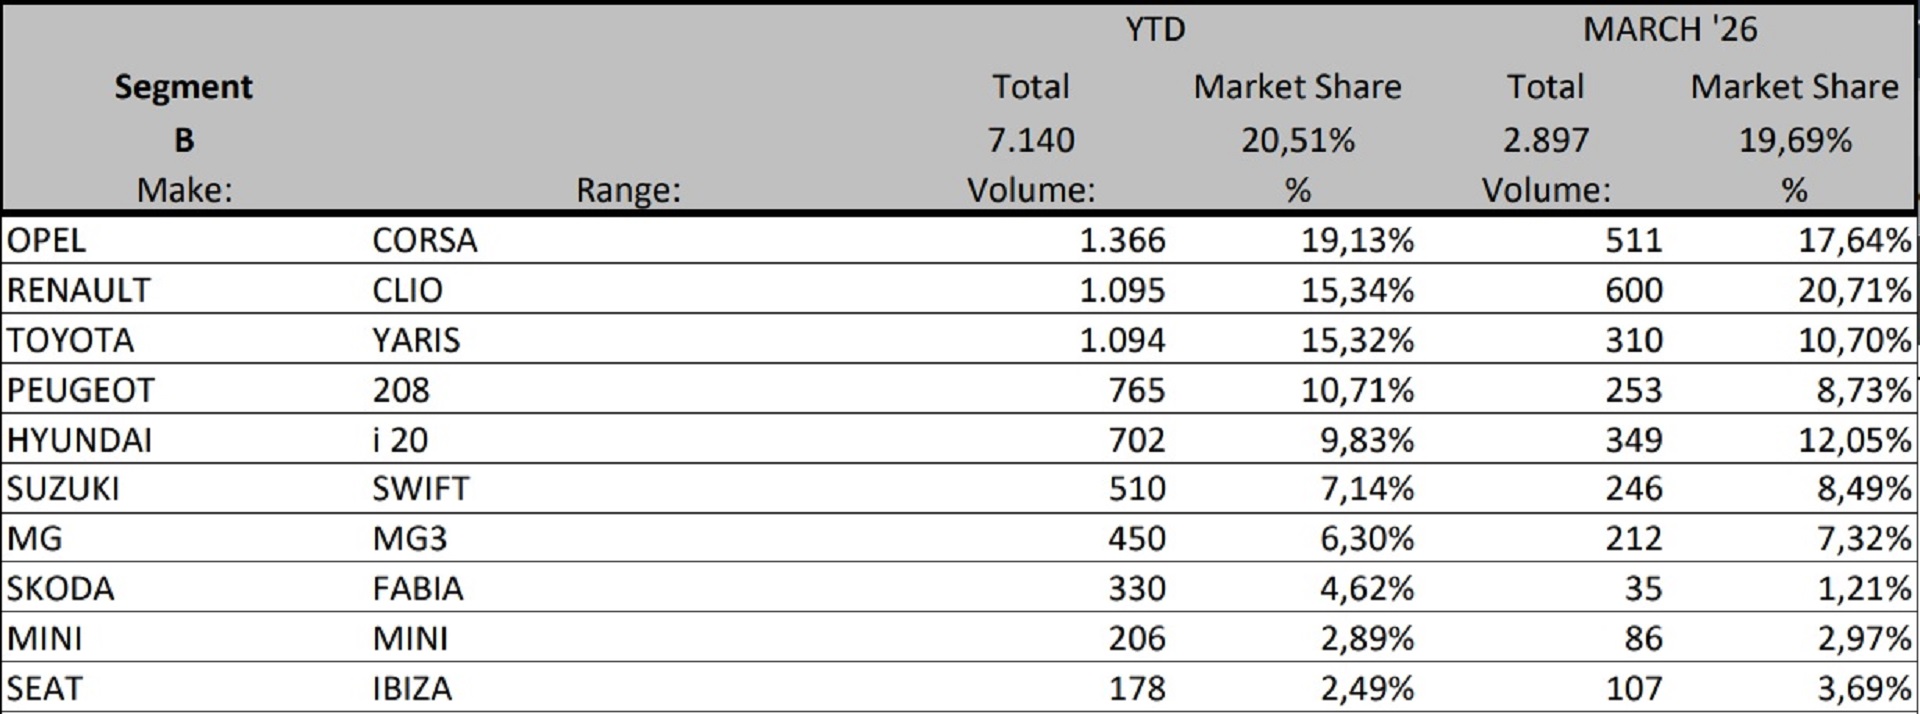Select the CLIO range cell
Image resolution: width=1920 pixels, height=714 pixels.
407,290
